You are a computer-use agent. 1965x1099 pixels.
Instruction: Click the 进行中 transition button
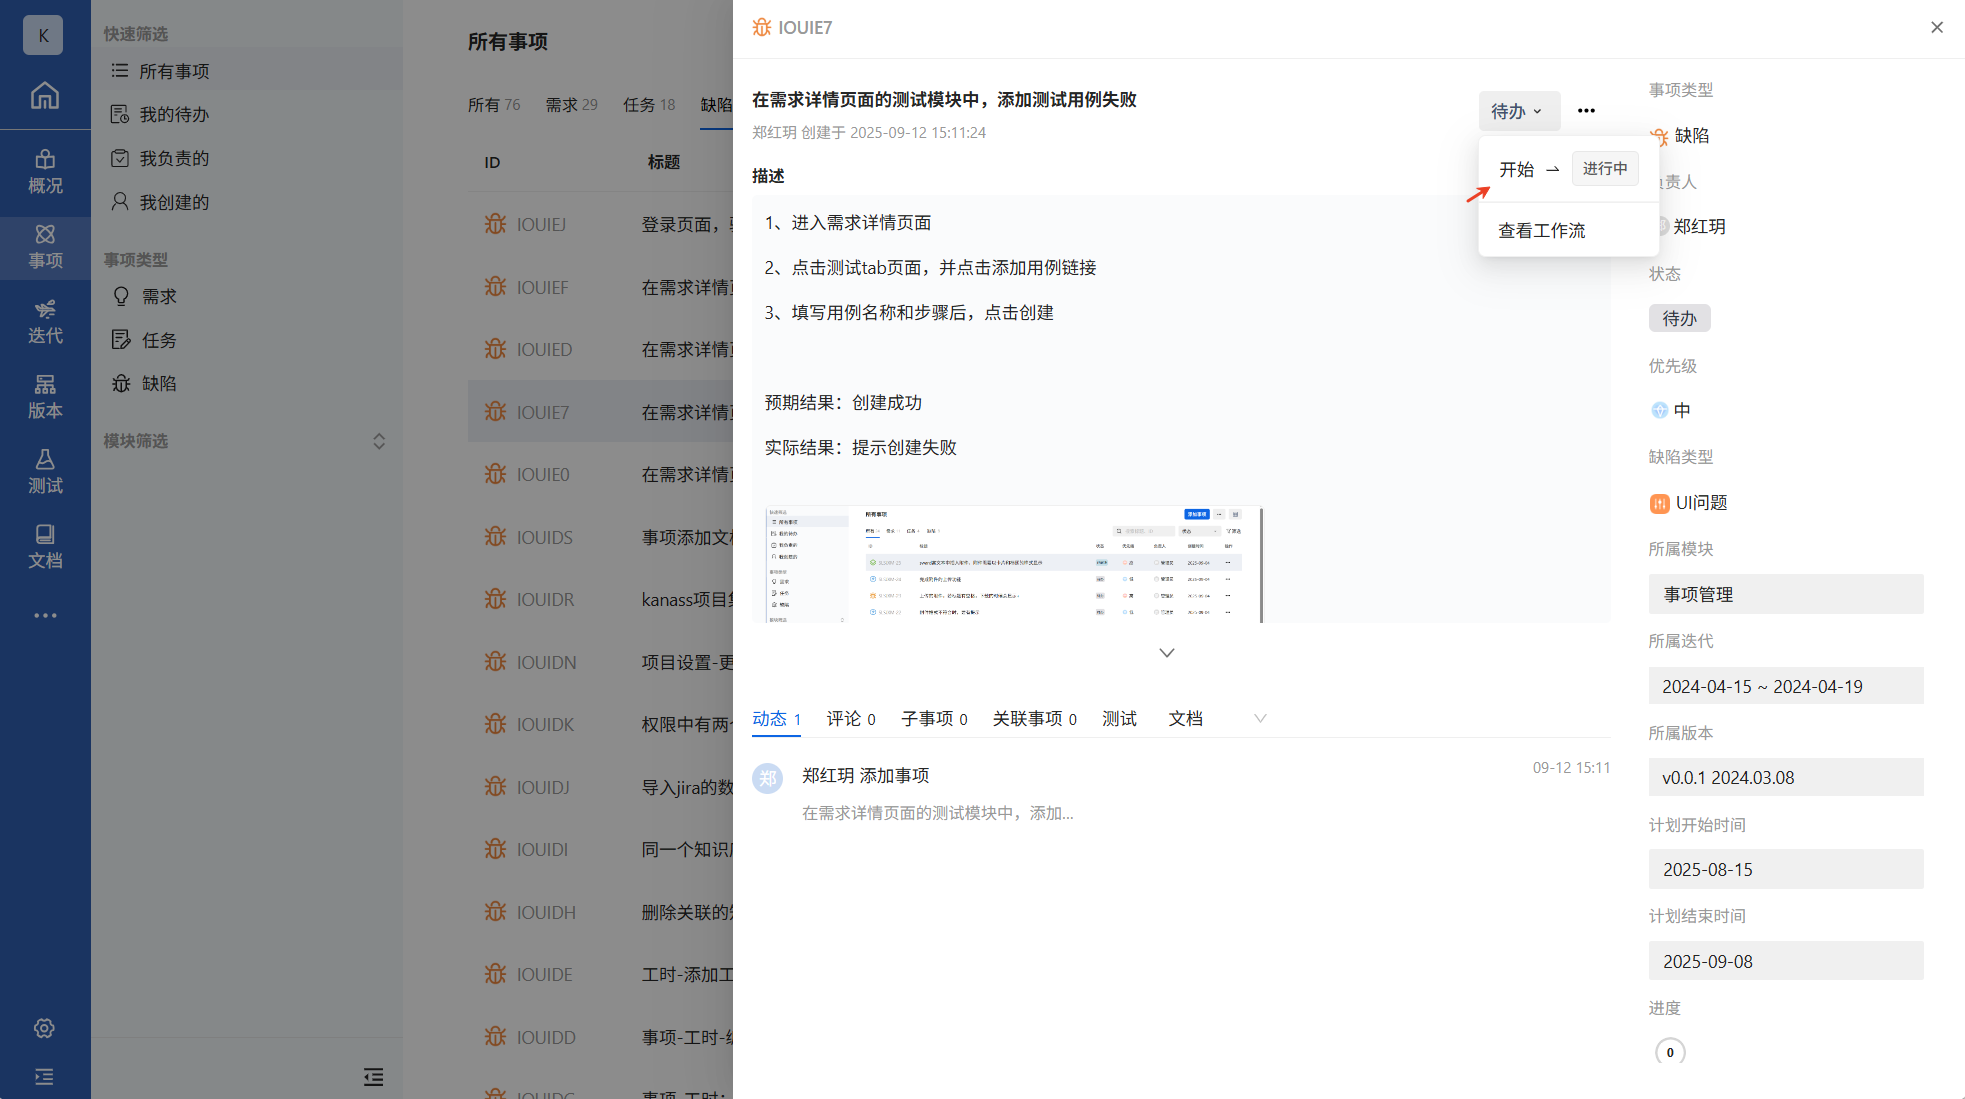tap(1604, 169)
